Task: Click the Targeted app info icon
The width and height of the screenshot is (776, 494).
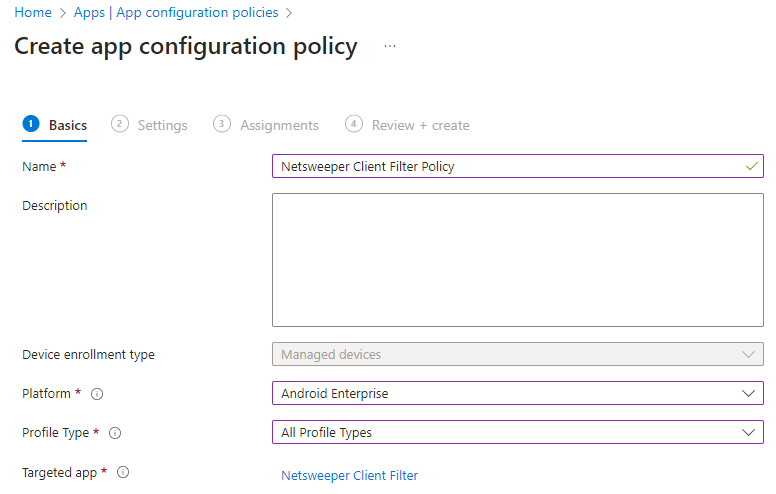Action: (123, 472)
